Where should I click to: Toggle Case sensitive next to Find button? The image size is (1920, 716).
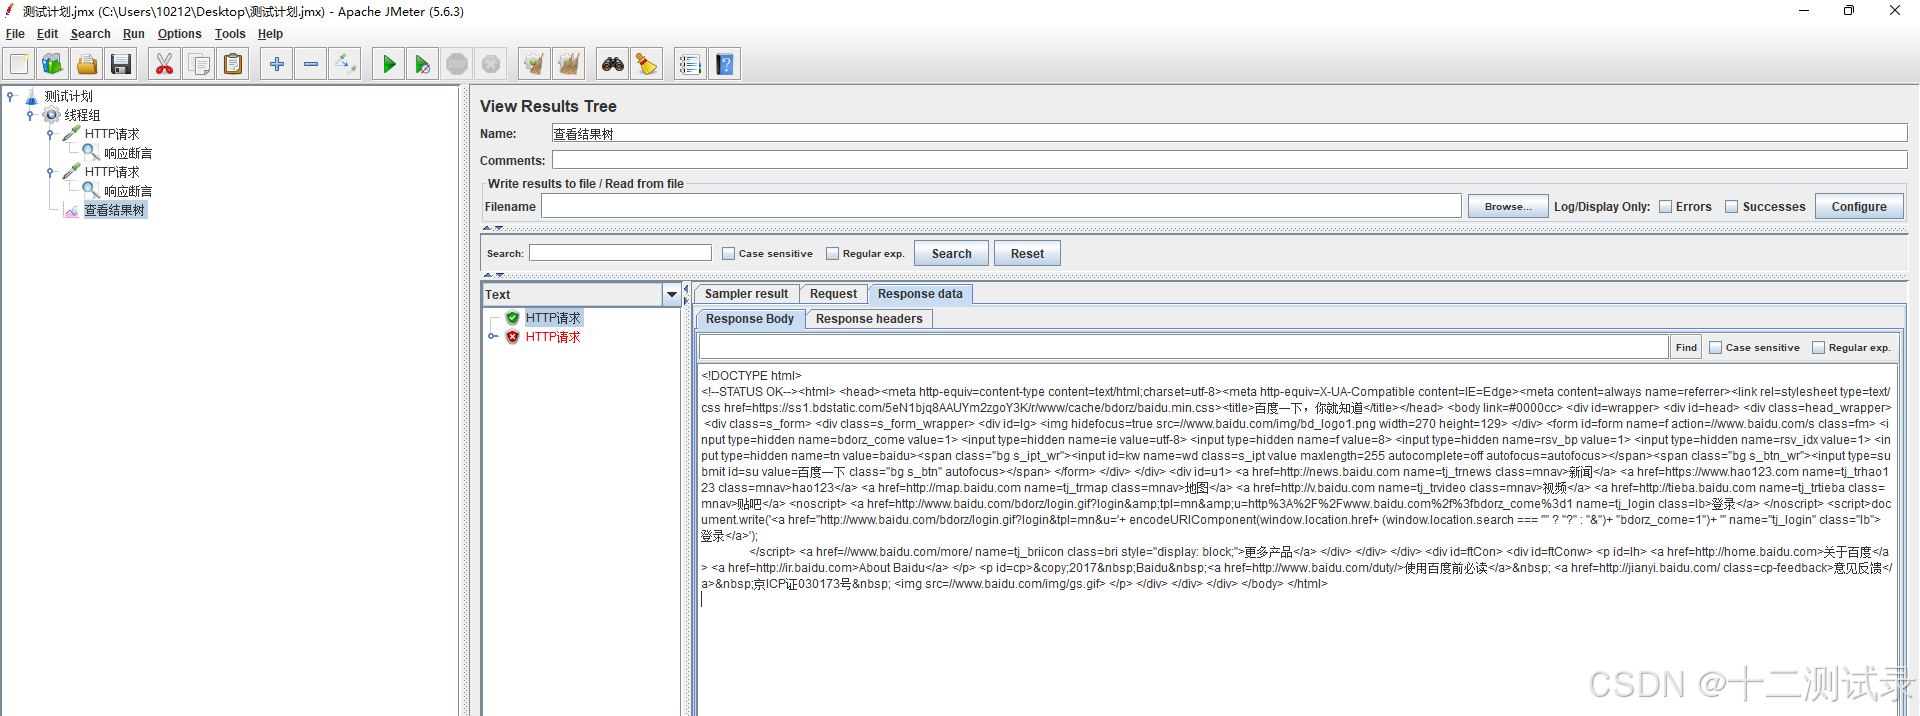coord(1716,348)
